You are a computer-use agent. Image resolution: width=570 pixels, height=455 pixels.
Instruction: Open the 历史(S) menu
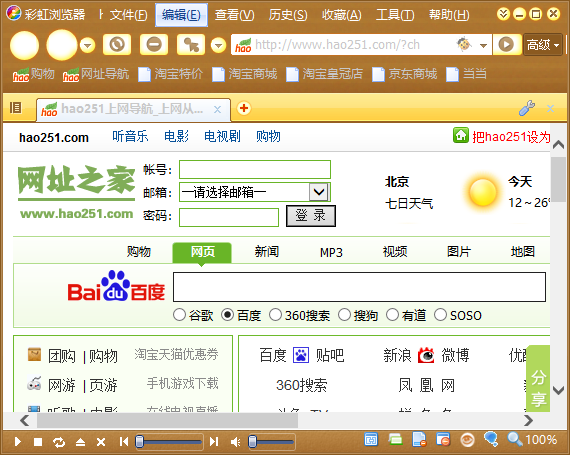click(288, 15)
